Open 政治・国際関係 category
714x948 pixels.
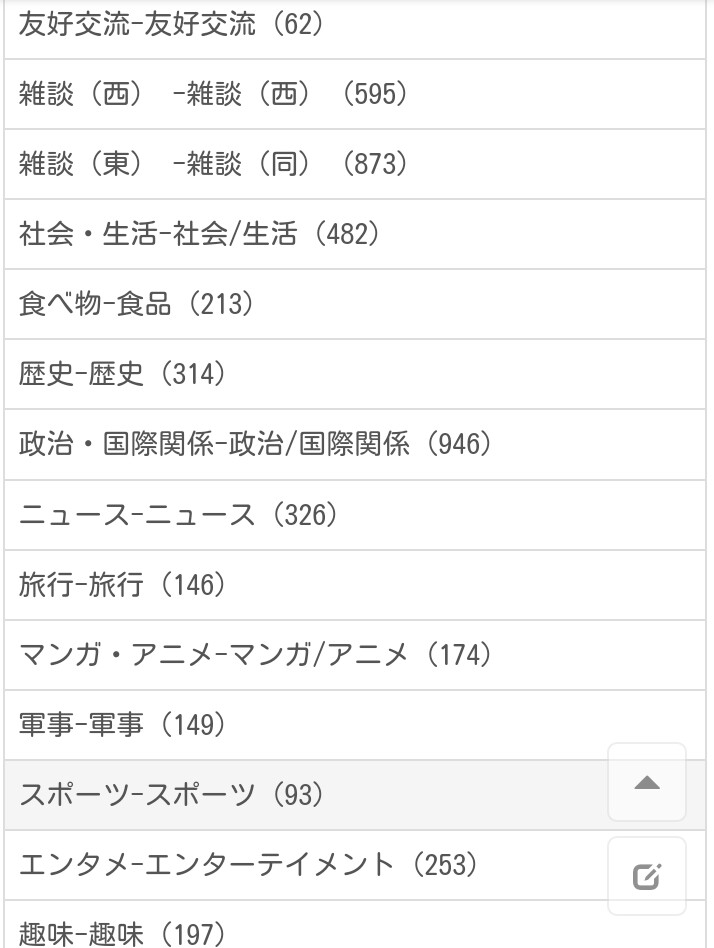(255, 444)
